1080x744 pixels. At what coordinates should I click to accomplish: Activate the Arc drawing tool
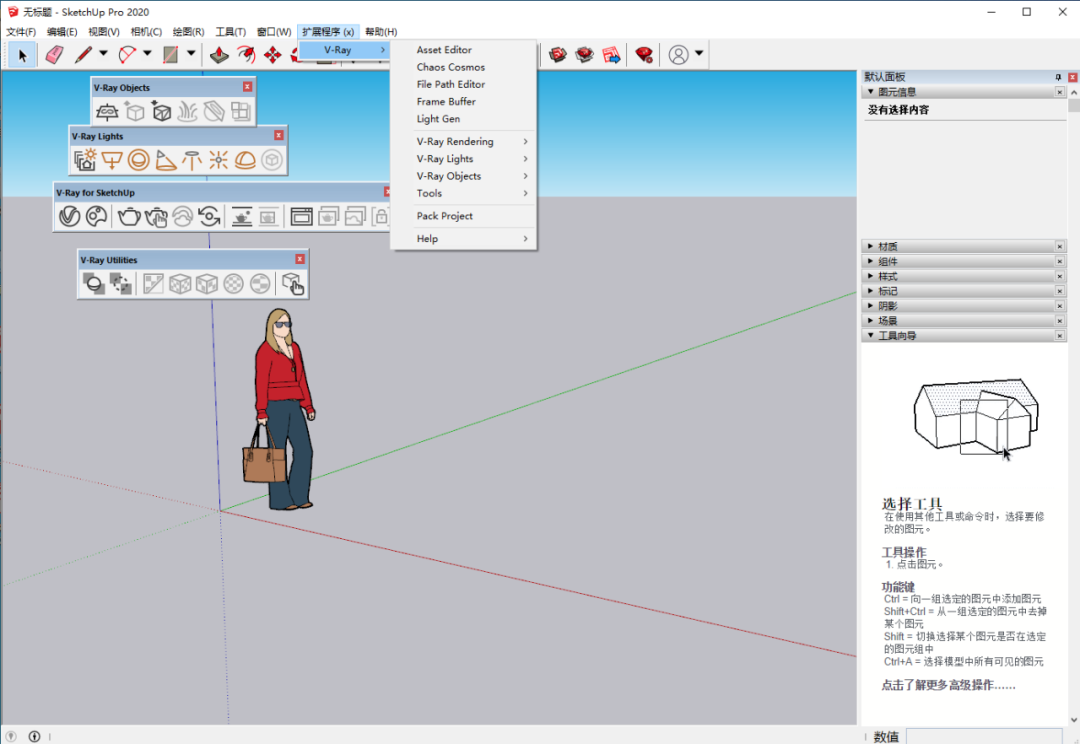tap(127, 55)
